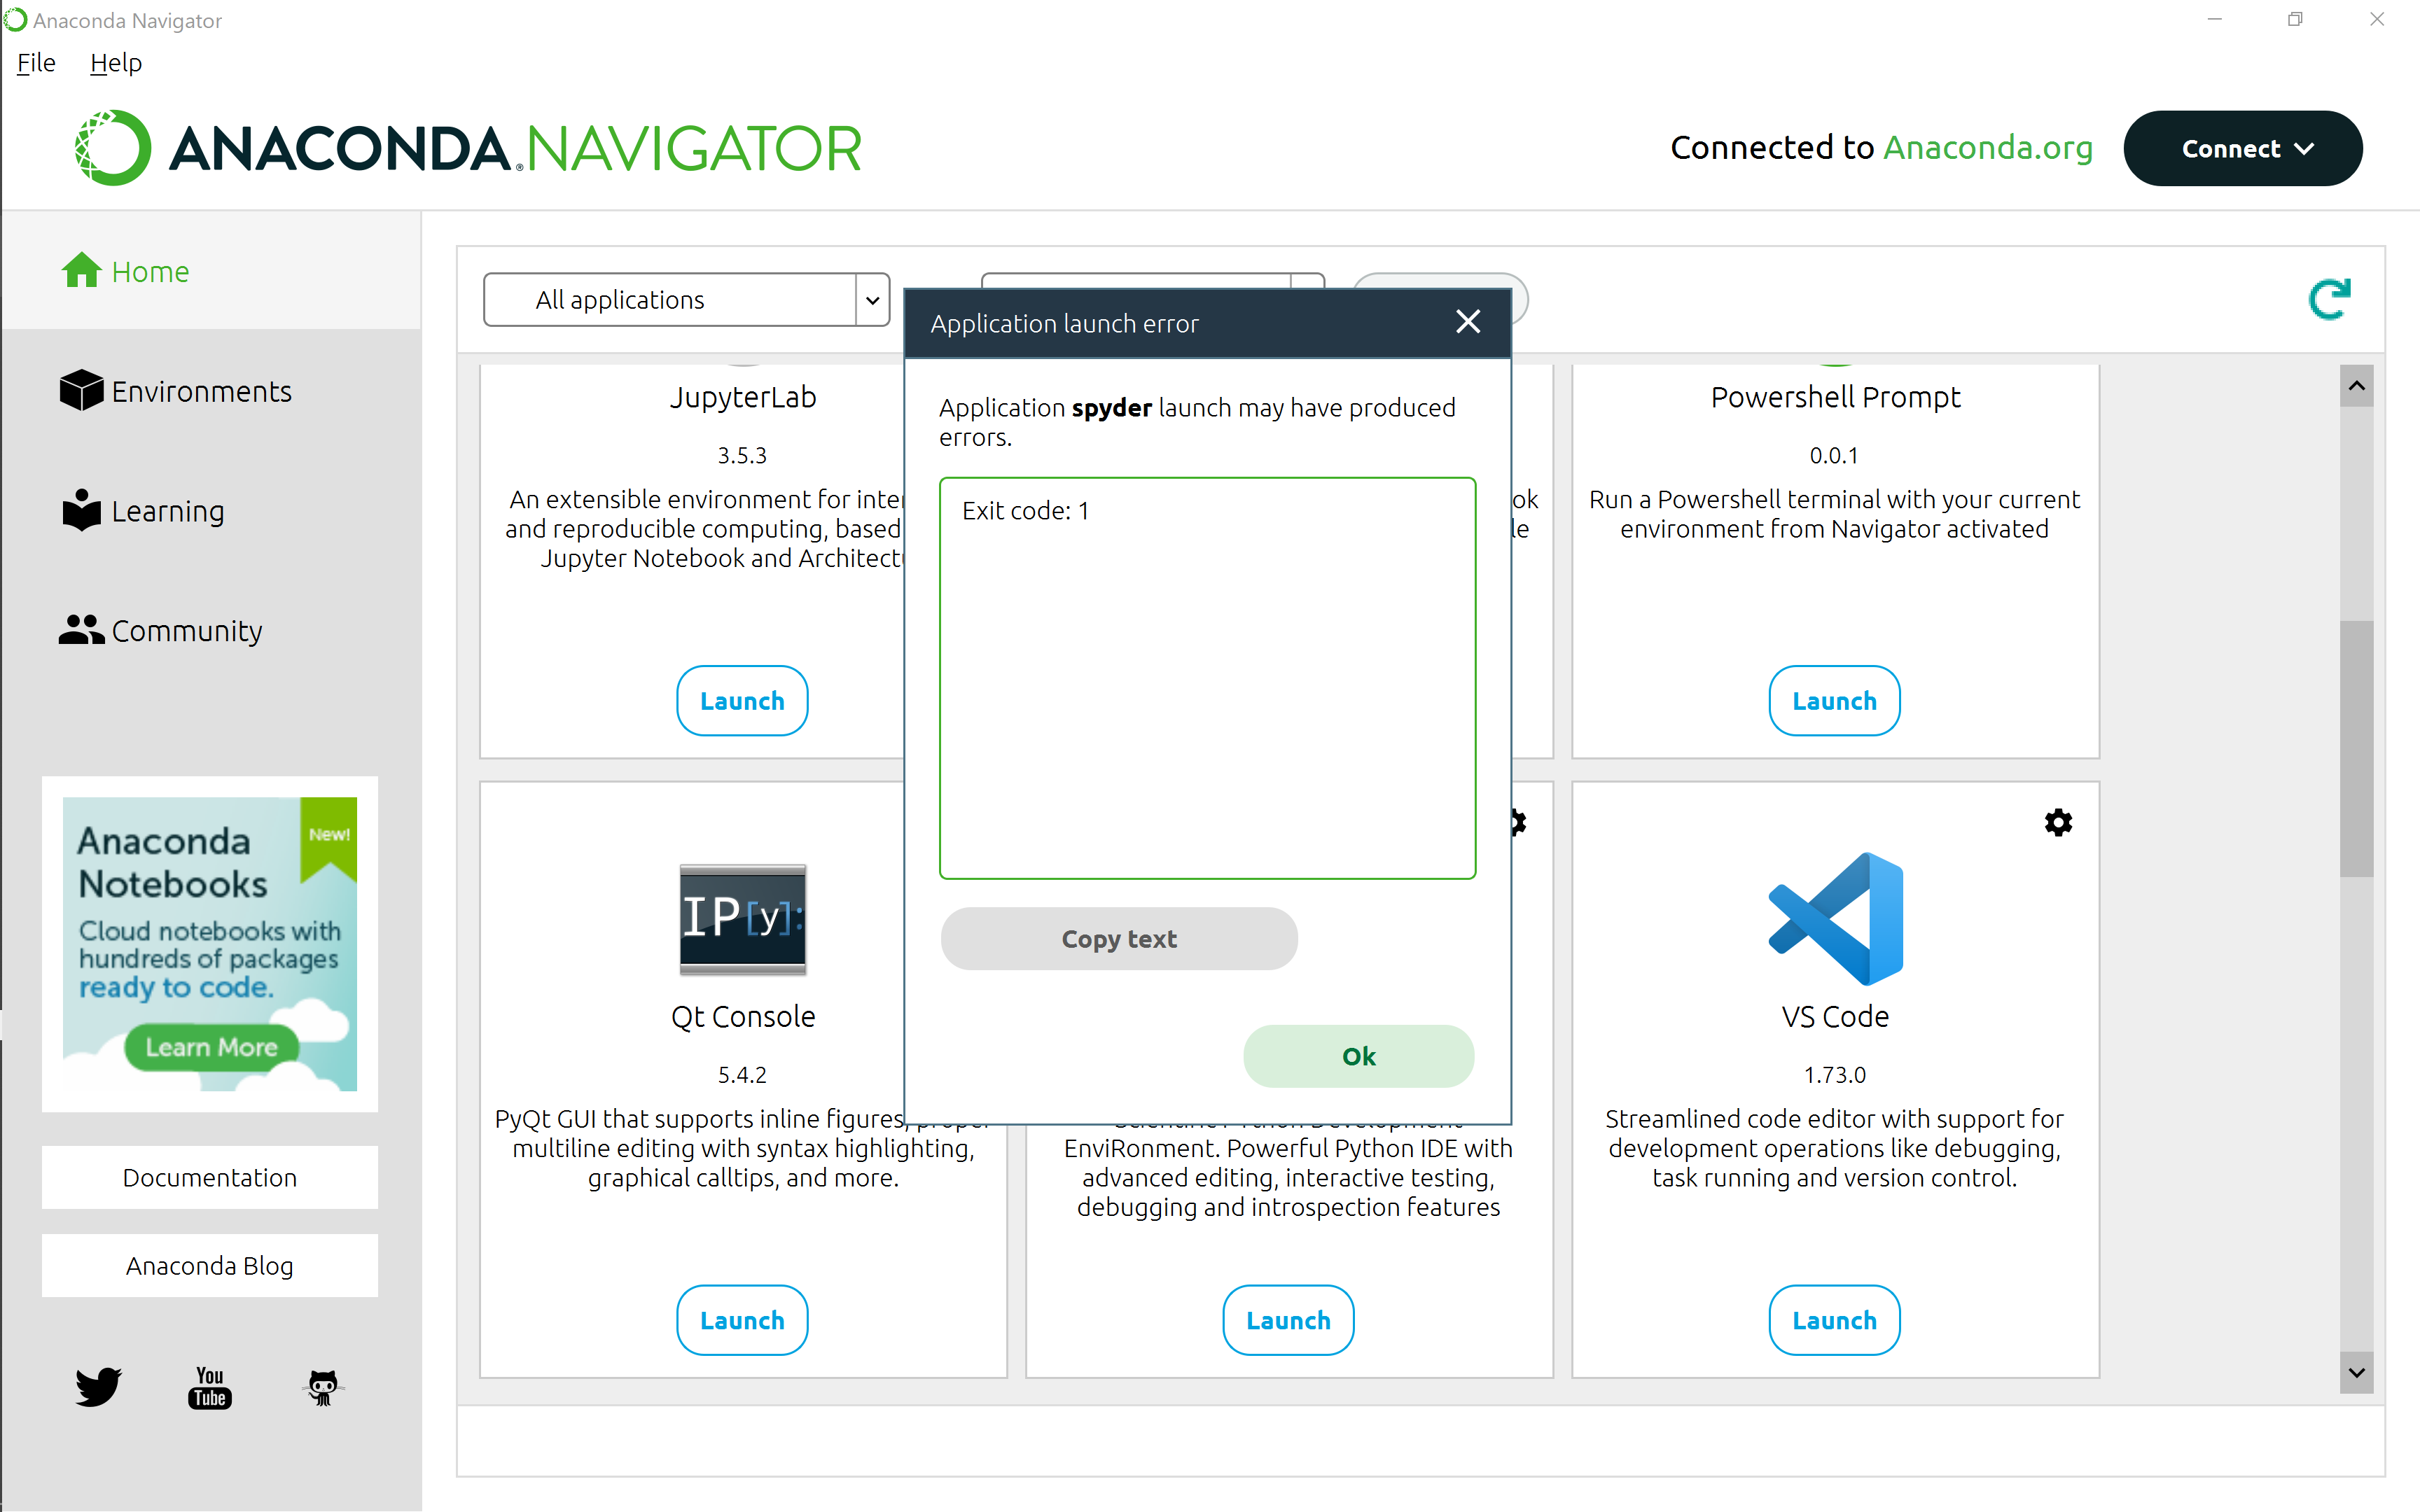2420x1512 pixels.
Task: Click the Anaconda.org link
Action: click(x=1987, y=148)
